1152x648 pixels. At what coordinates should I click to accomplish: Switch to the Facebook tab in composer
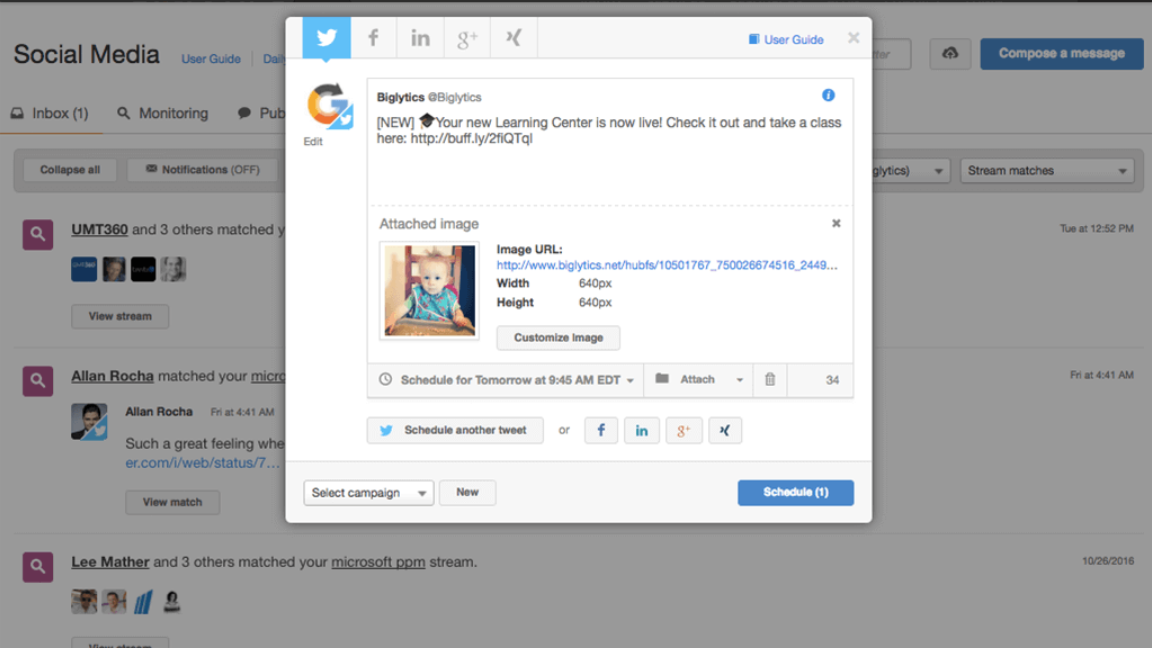click(x=373, y=37)
